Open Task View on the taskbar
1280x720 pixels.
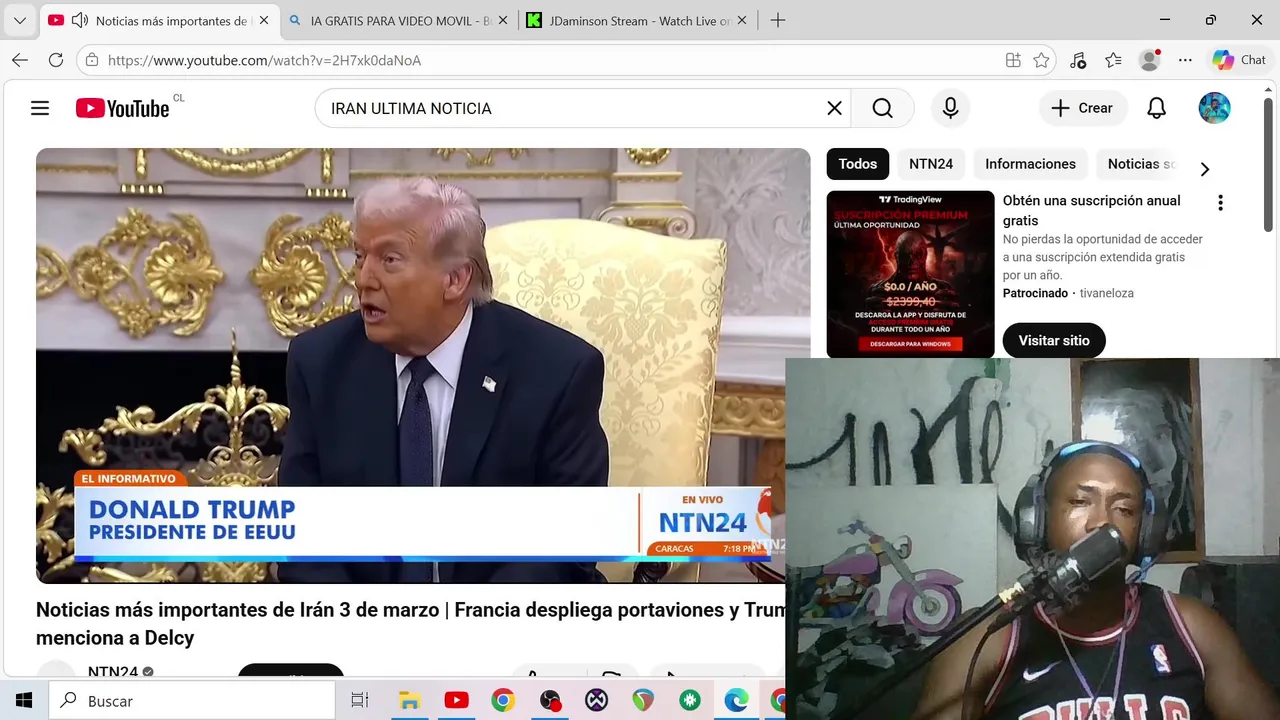[360, 701]
